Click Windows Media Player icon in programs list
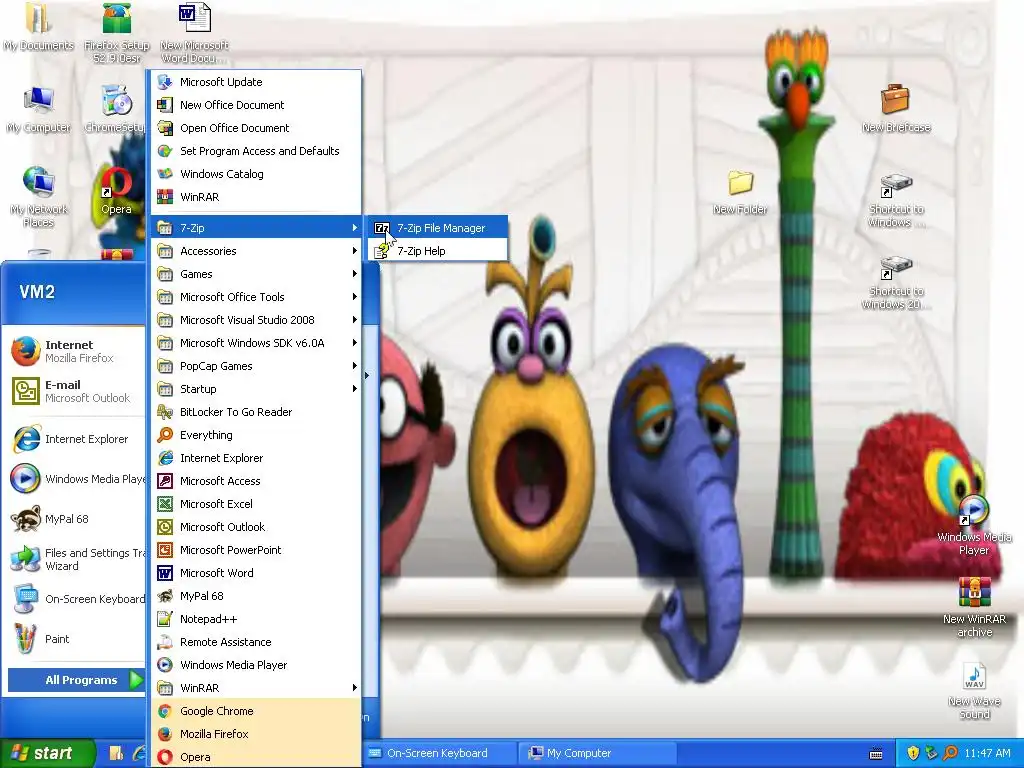Image resolution: width=1024 pixels, height=768 pixels. point(165,665)
